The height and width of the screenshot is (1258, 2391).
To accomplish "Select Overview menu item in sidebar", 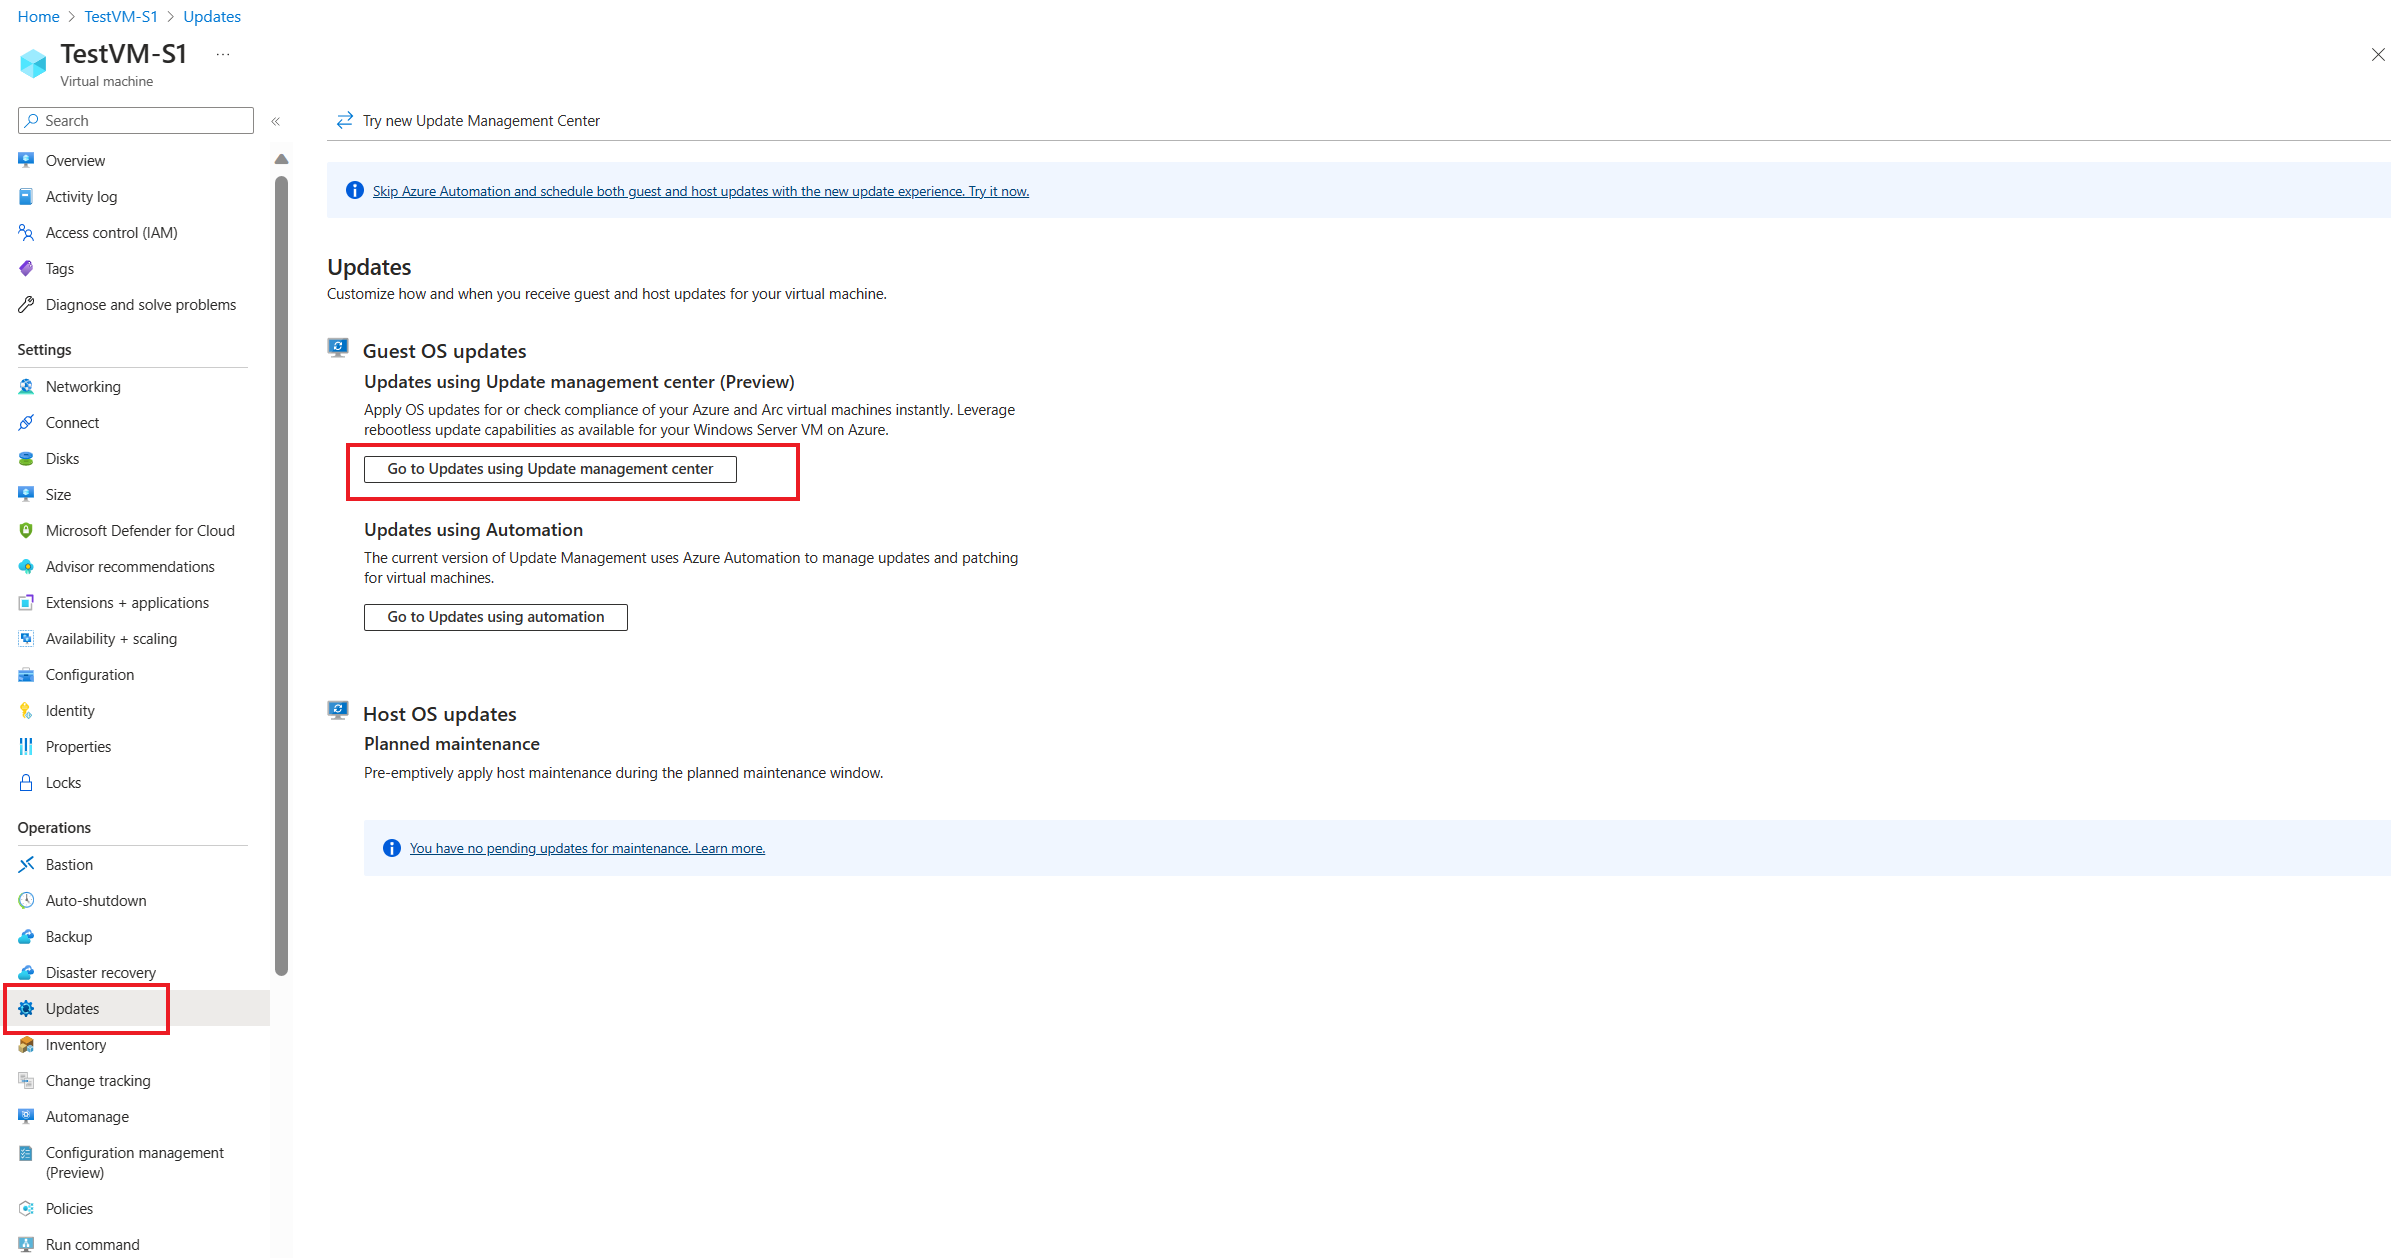I will [76, 160].
